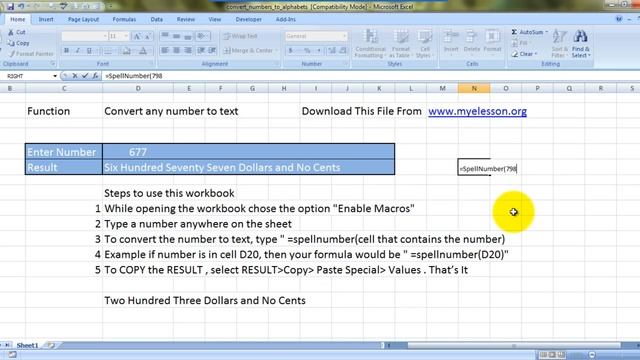
Task: Open the Insert ribbon tab
Action: click(46, 19)
